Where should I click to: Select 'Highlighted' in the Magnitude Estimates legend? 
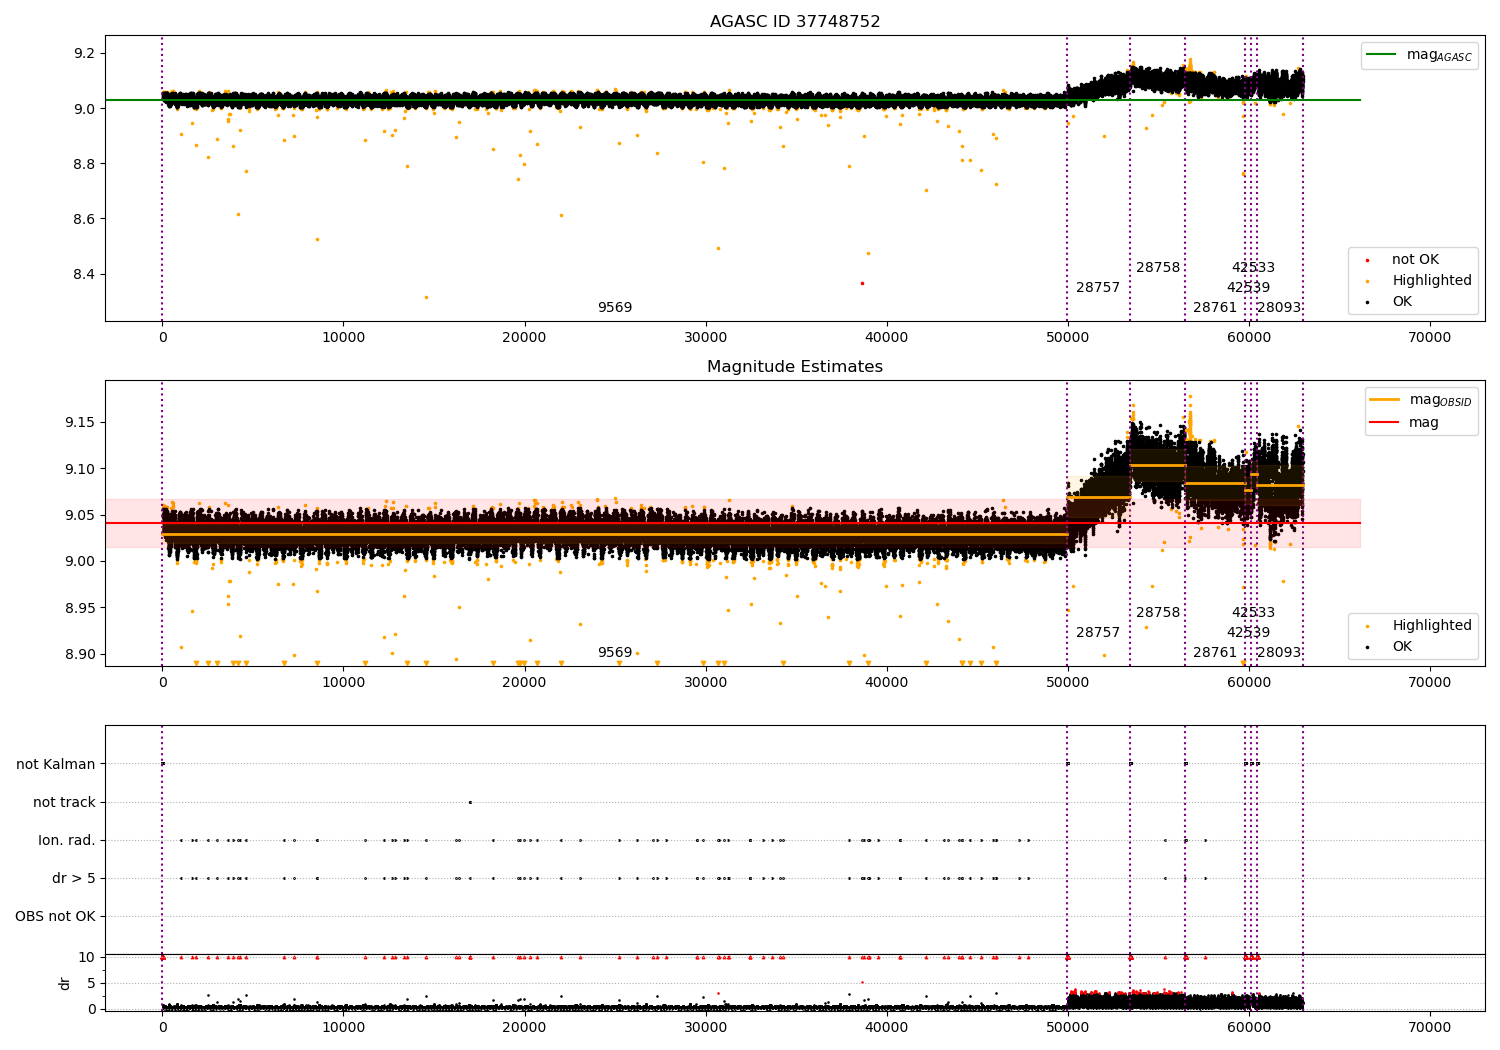pyautogui.click(x=1420, y=626)
